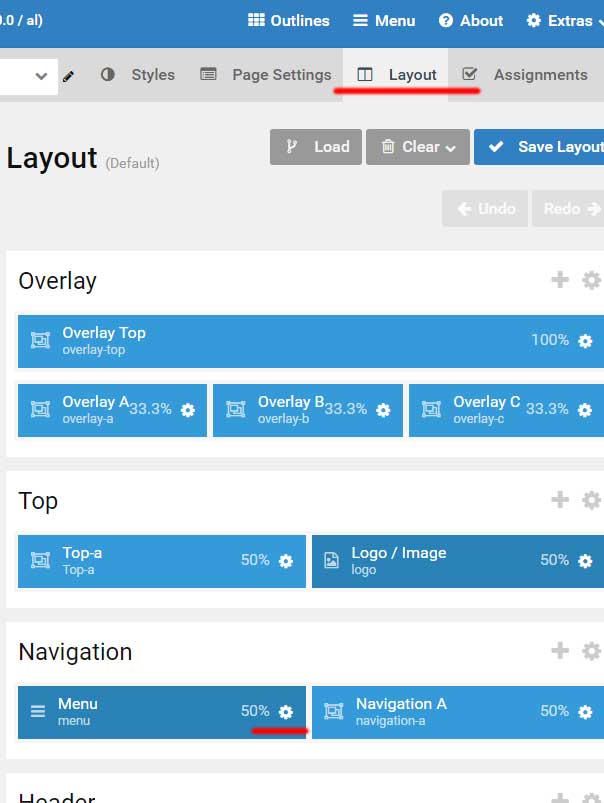Screen dimensions: 604x803
Task: Click the pencil edit icon beside outline selector
Action: point(68,77)
